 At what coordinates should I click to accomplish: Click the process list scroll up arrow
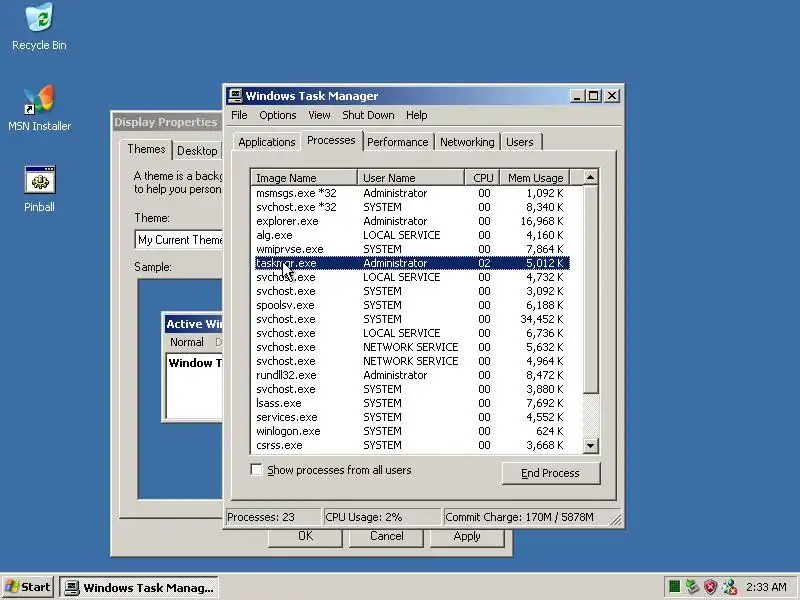pos(590,177)
